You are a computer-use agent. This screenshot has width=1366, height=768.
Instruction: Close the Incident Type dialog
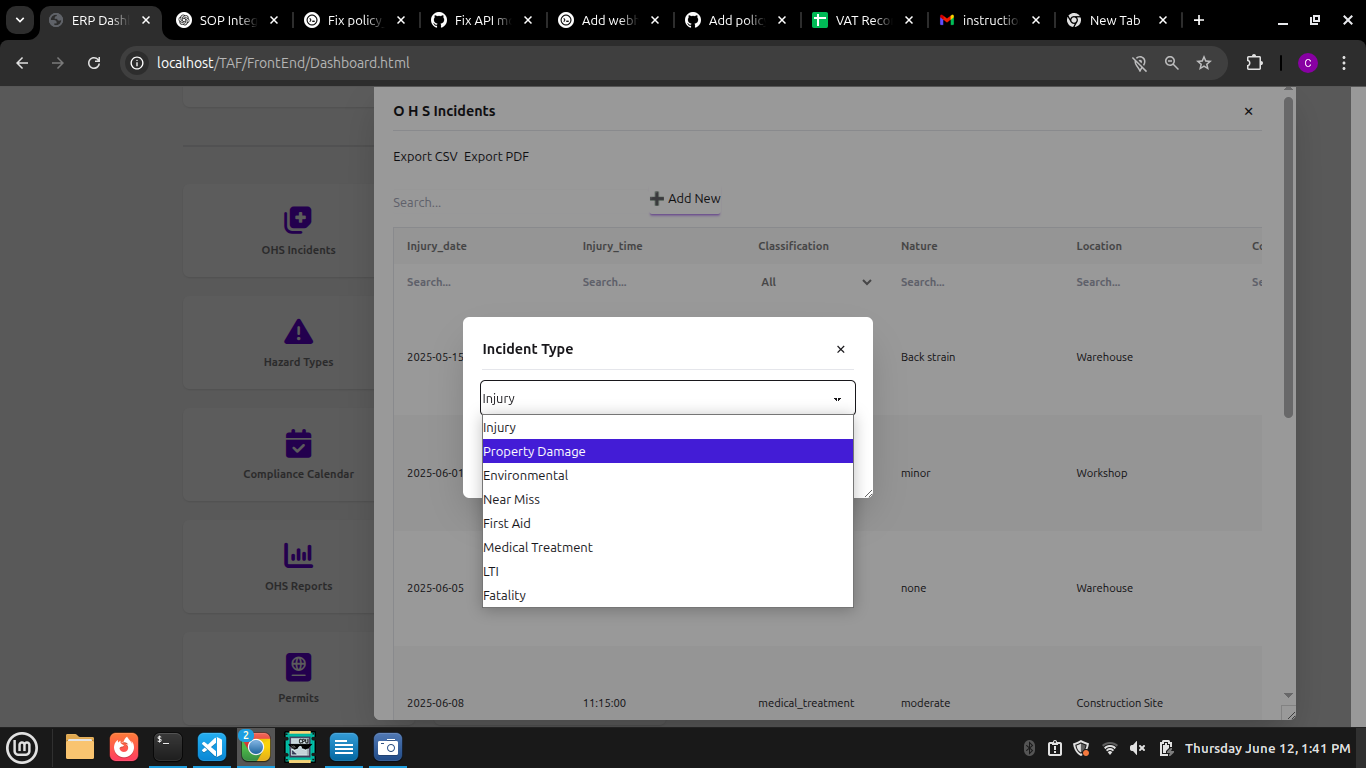(x=840, y=349)
